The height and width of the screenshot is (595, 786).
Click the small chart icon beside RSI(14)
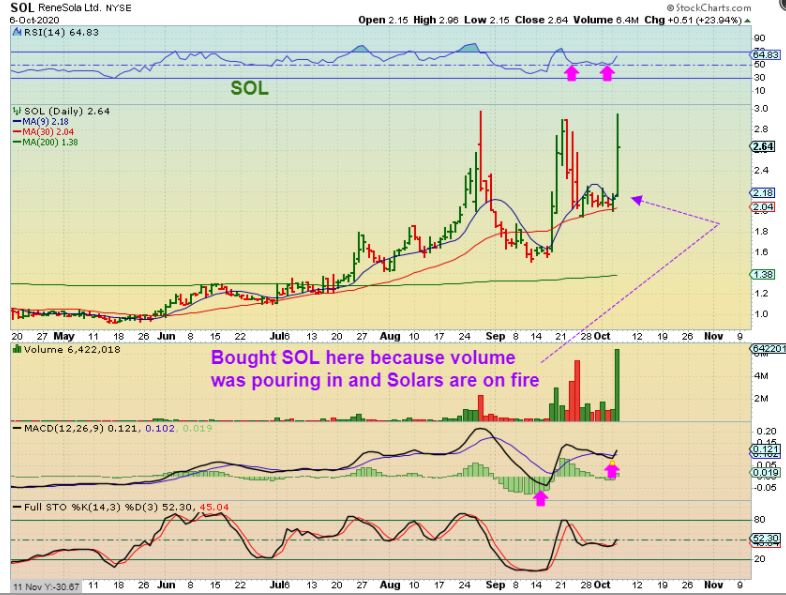[x=17, y=33]
